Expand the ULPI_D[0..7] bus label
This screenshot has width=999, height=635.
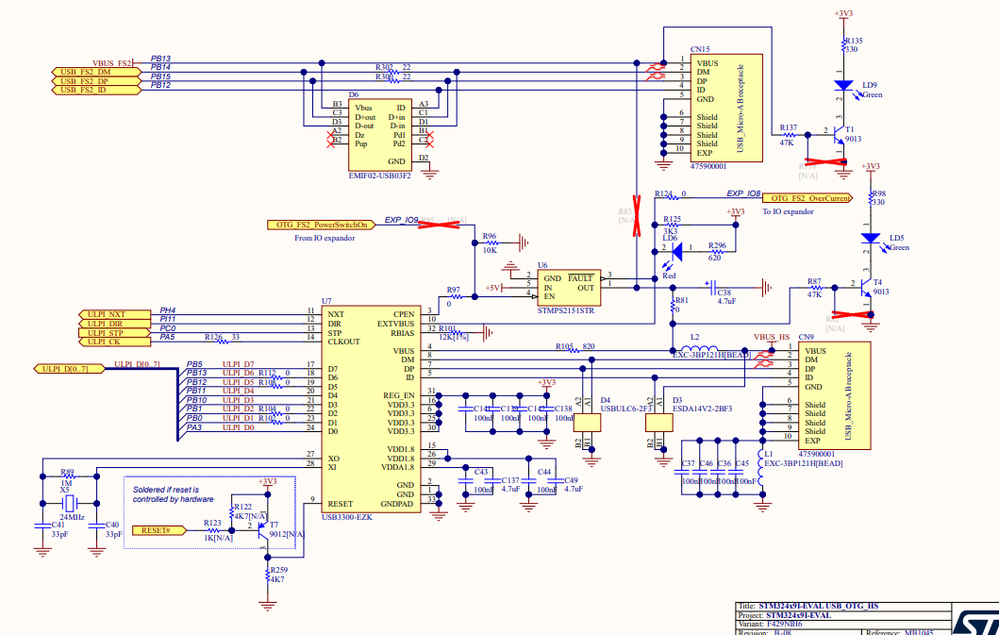[x=70, y=368]
